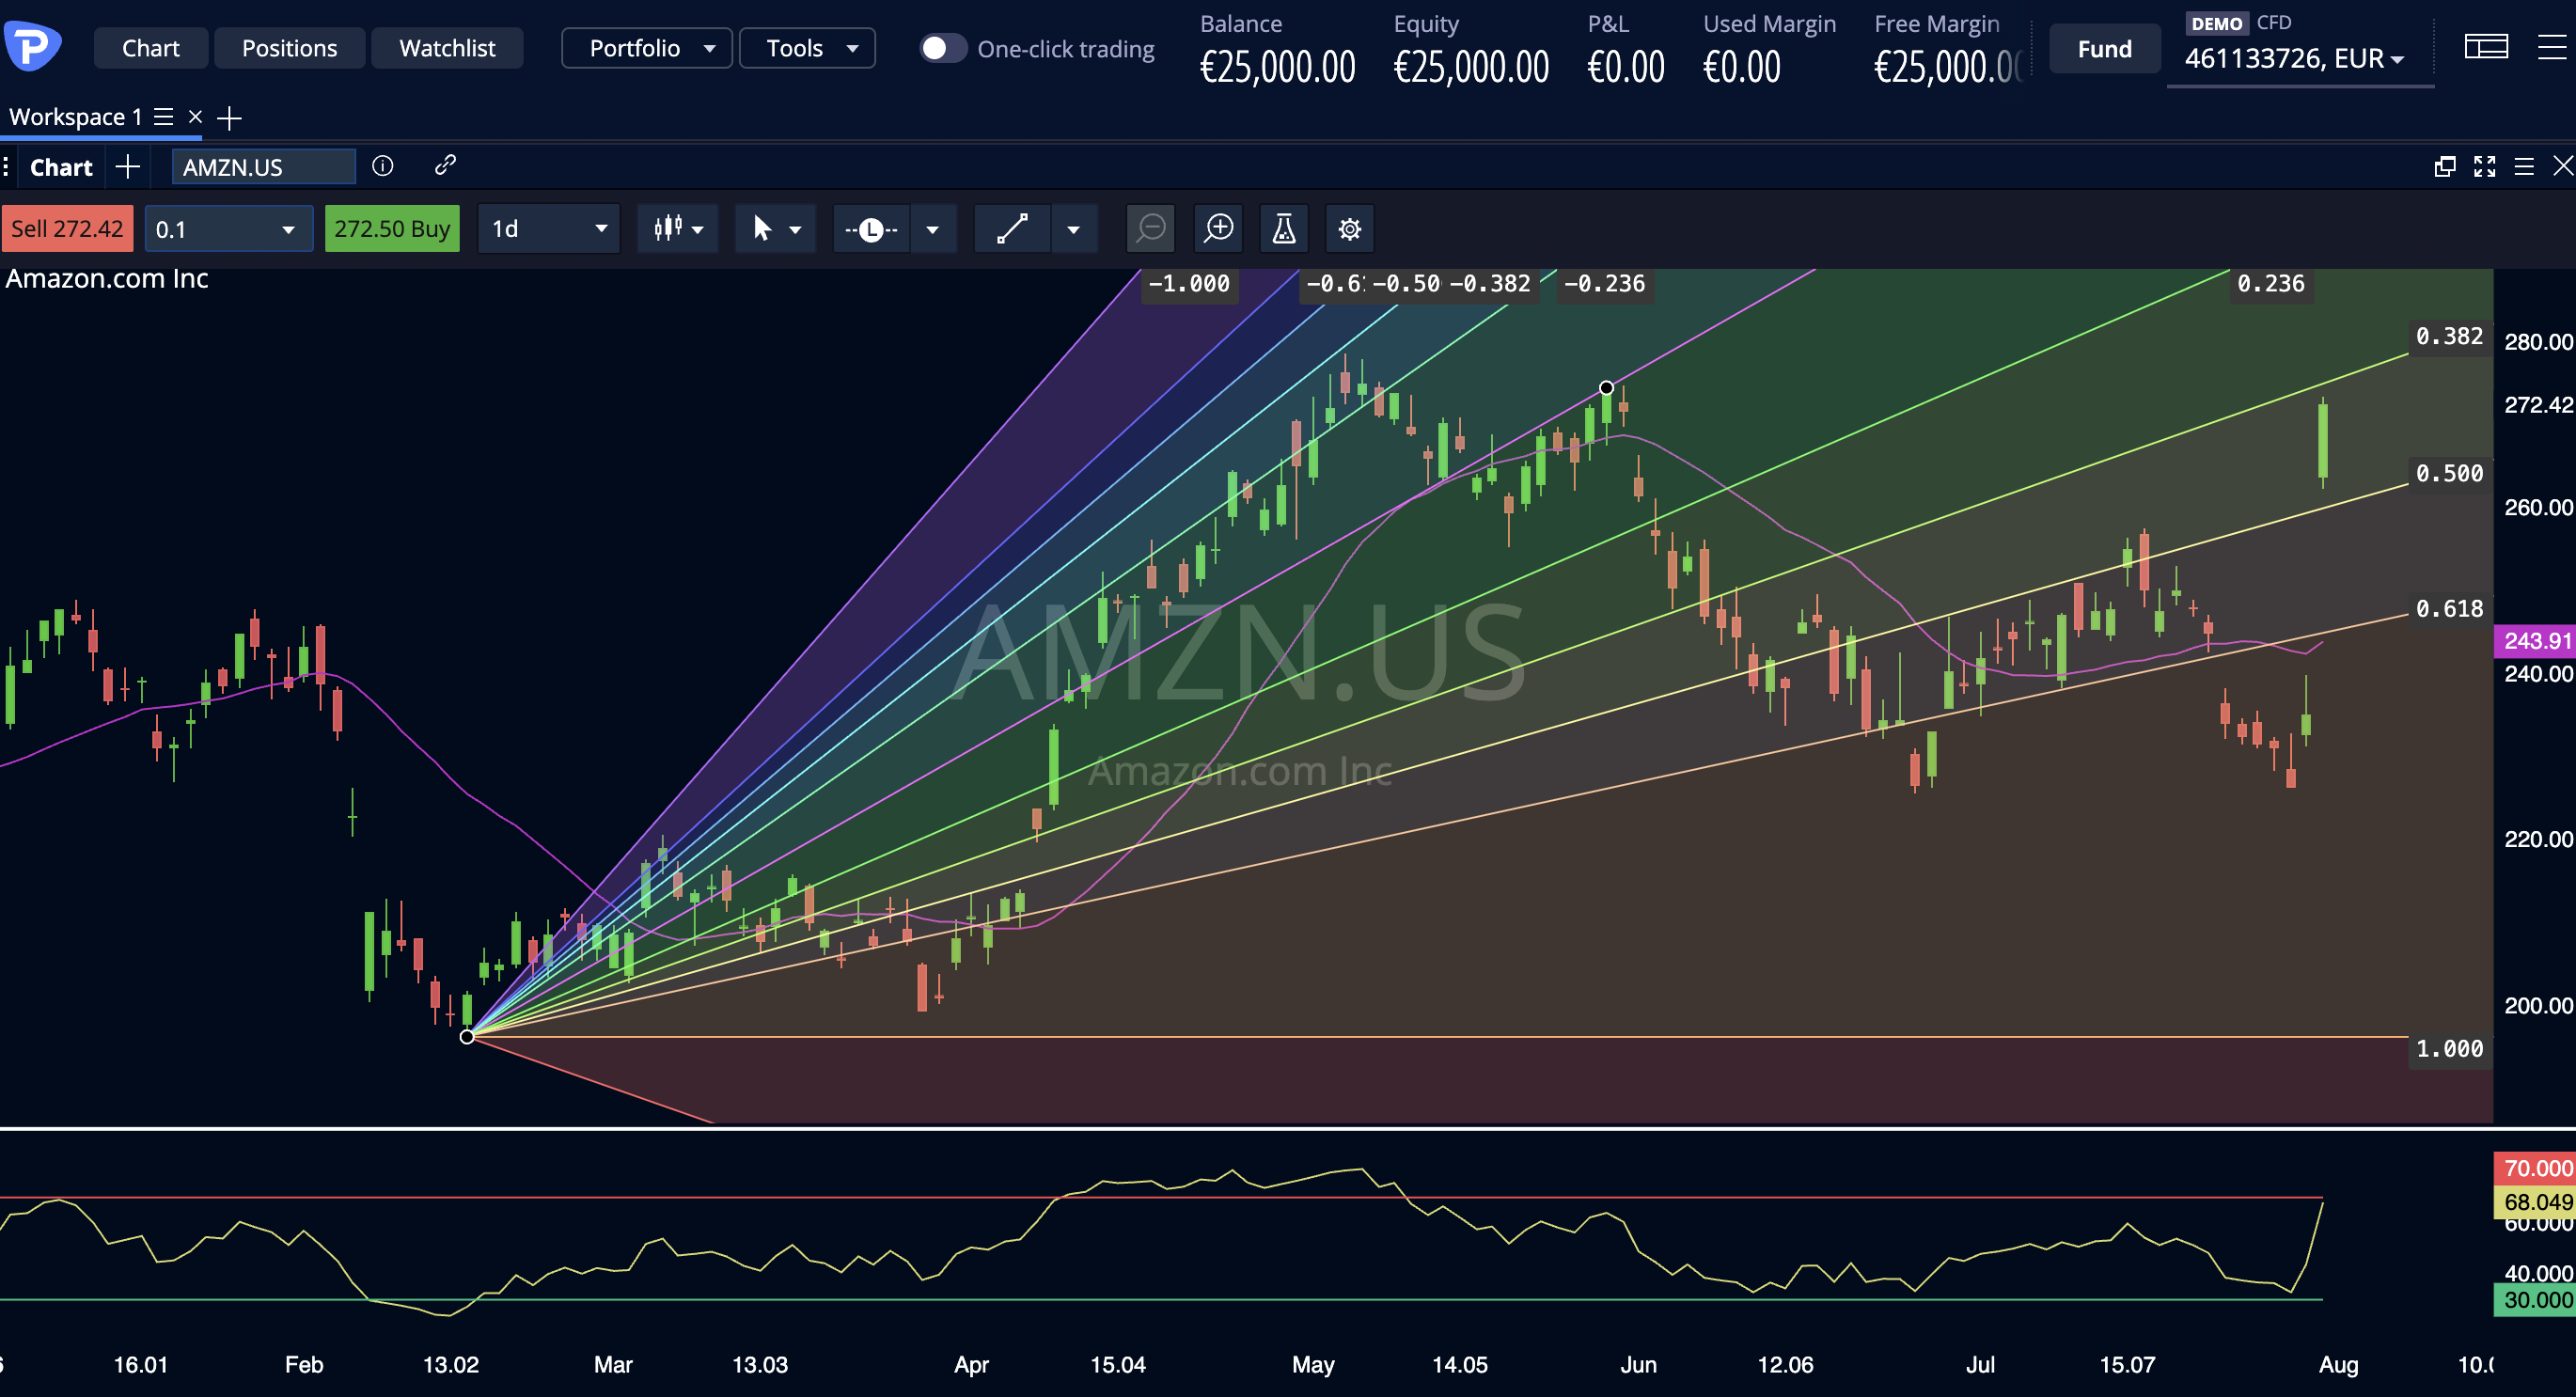Click the Used Margin €0.00 value

pyautogui.click(x=1741, y=67)
